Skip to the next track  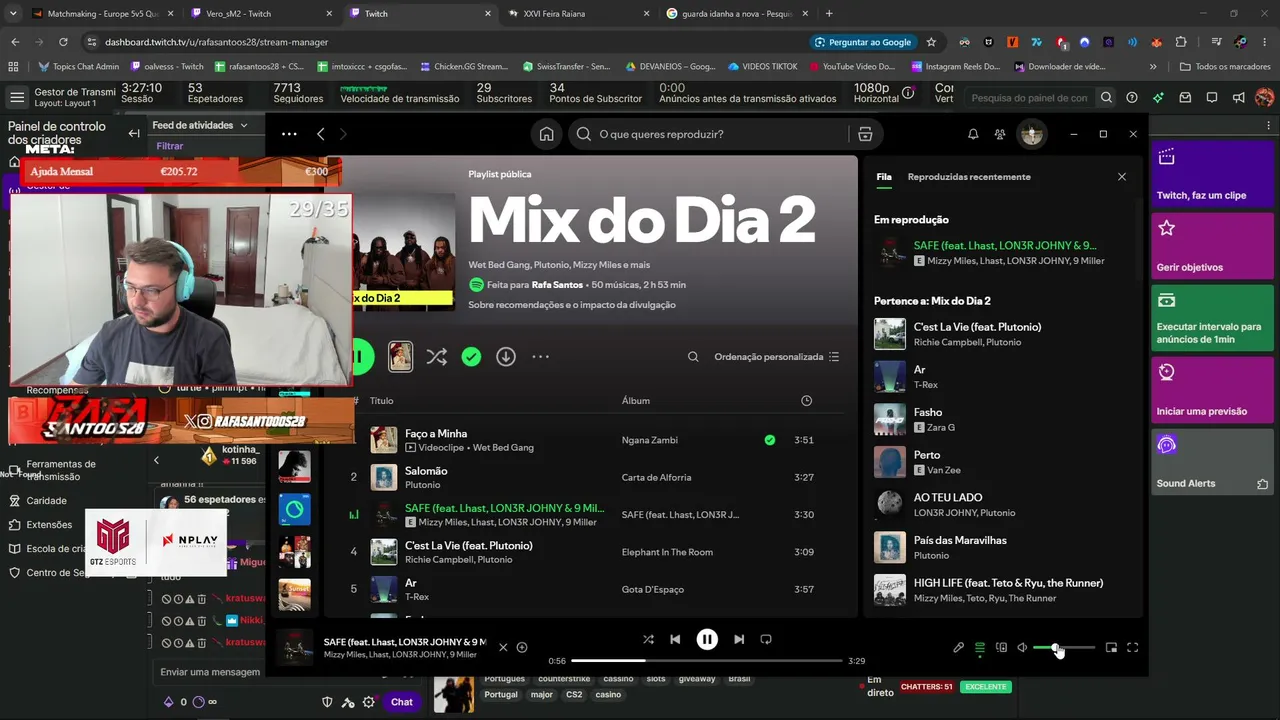(x=739, y=639)
